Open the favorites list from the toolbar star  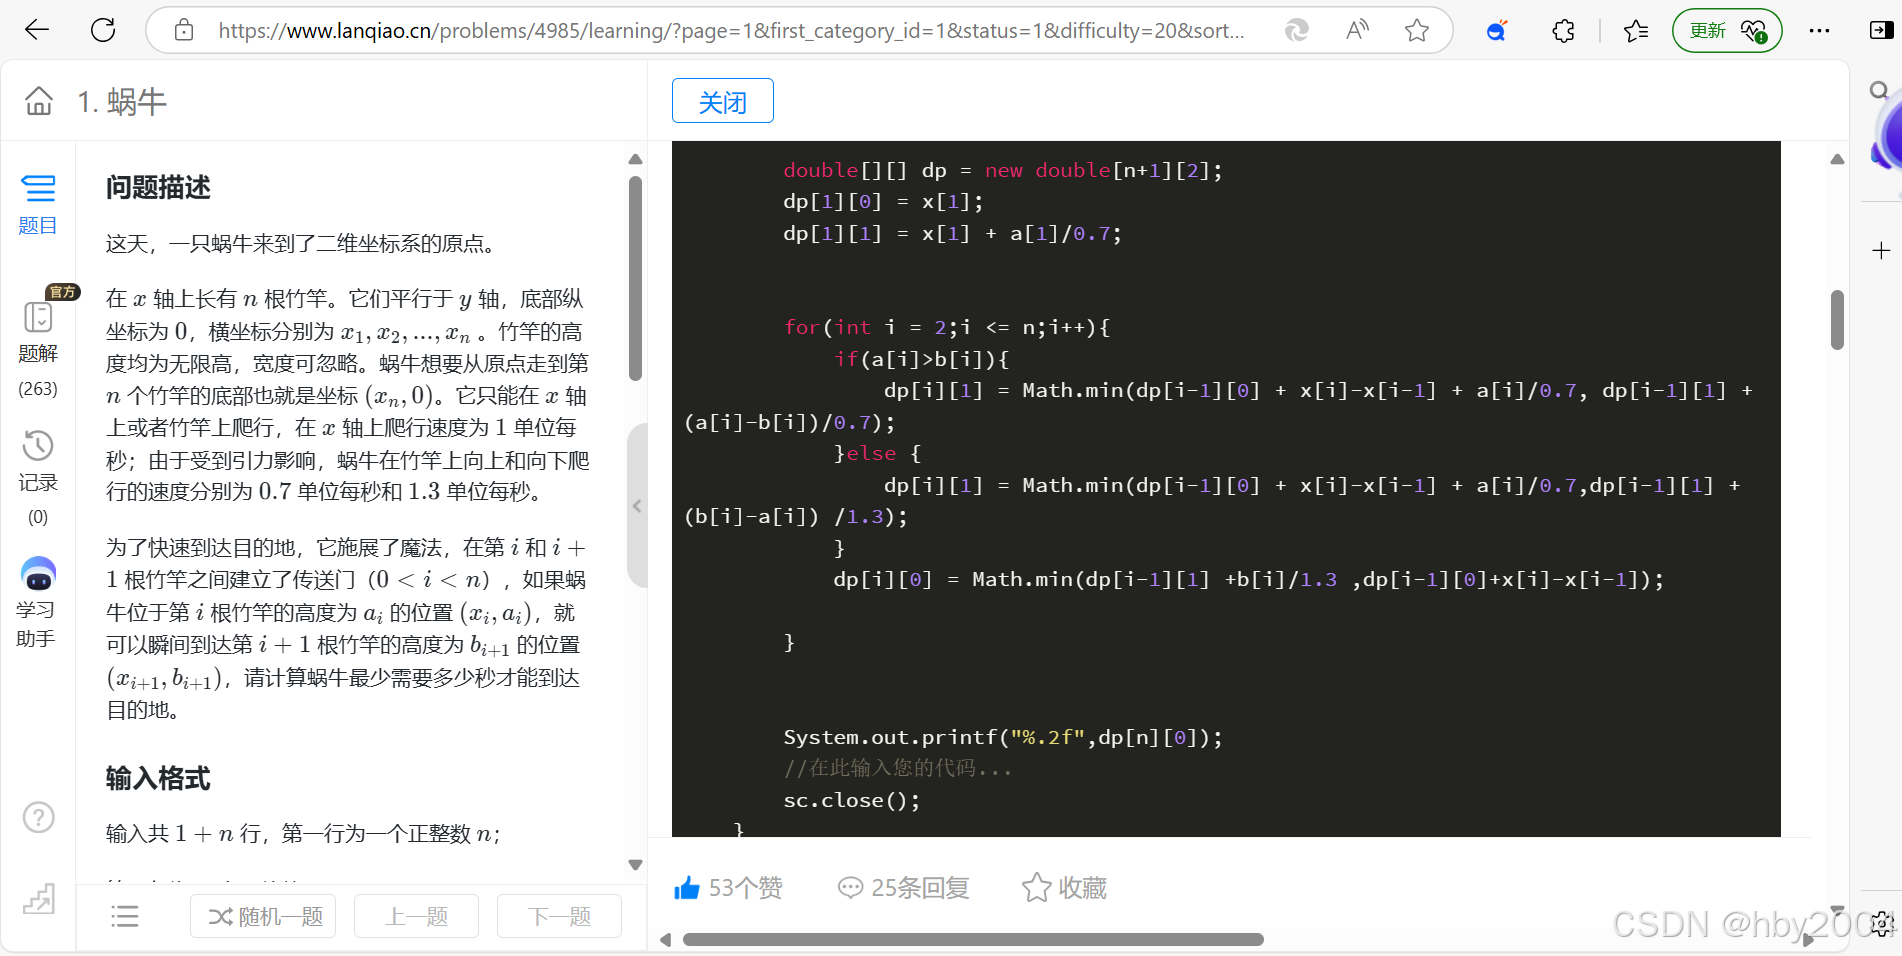1636,31
